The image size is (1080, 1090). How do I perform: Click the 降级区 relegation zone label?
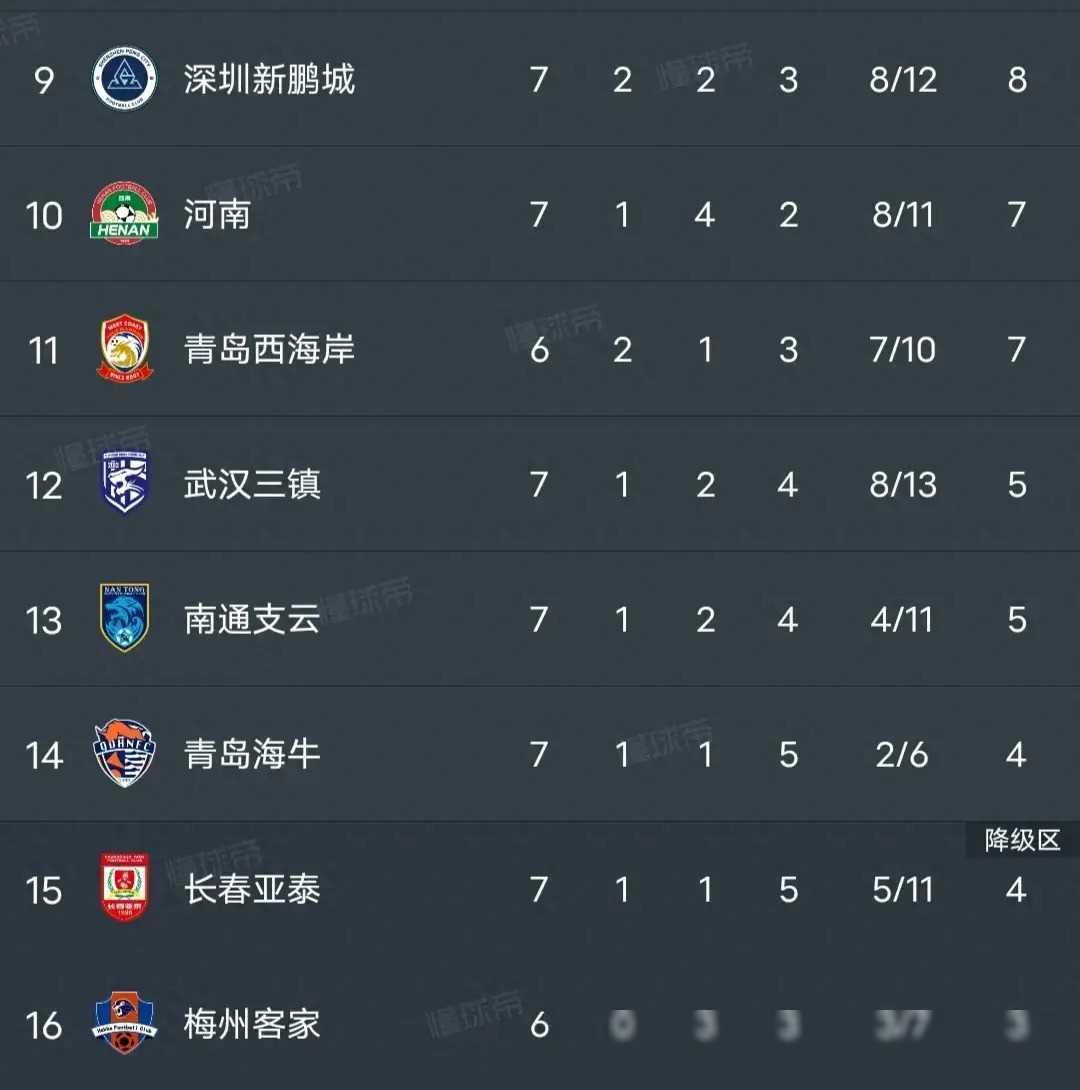click(1022, 840)
